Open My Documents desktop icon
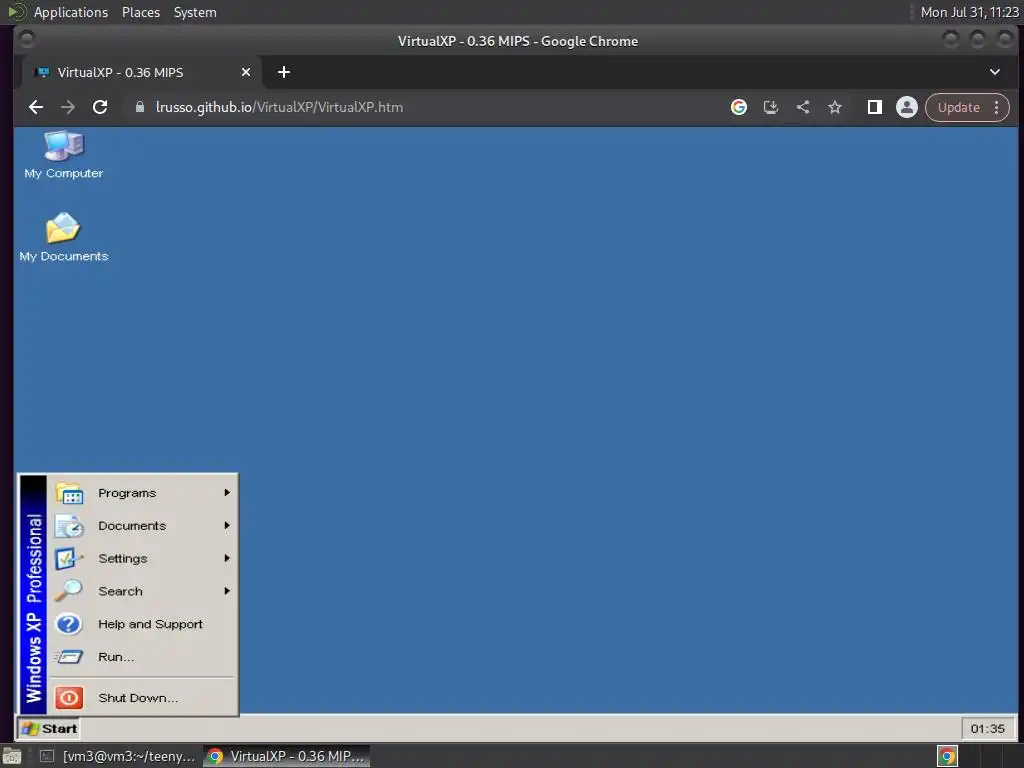The image size is (1024, 768). 63,238
